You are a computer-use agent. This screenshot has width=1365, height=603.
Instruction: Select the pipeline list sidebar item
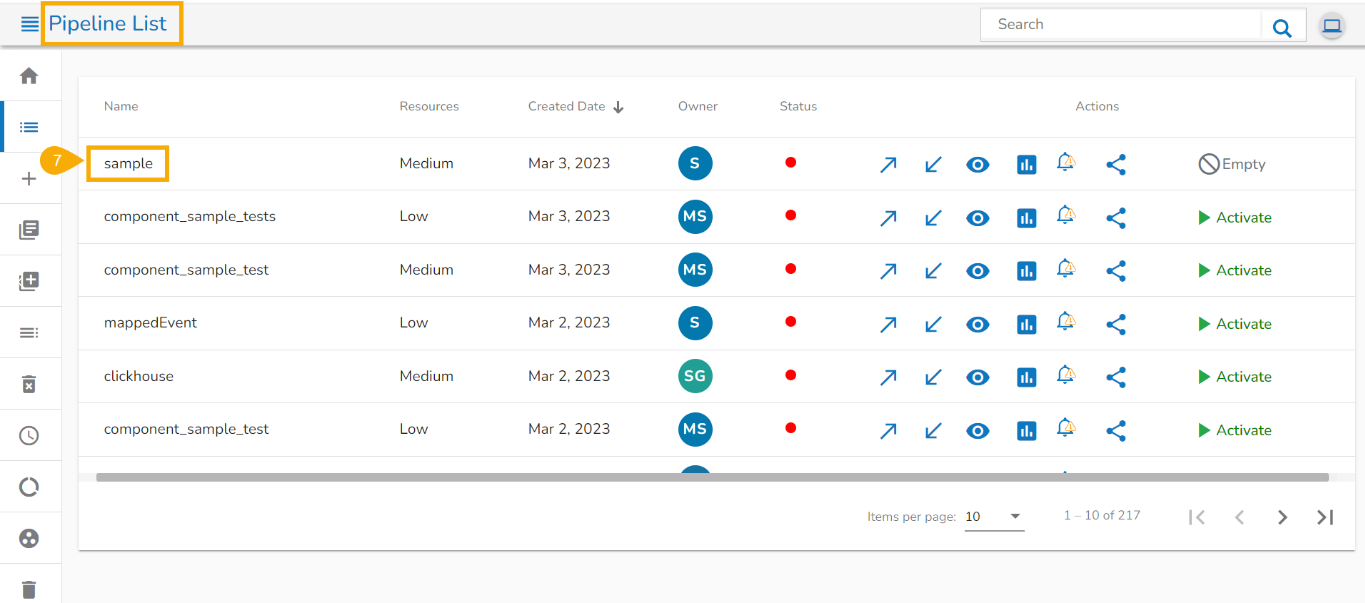point(29,127)
